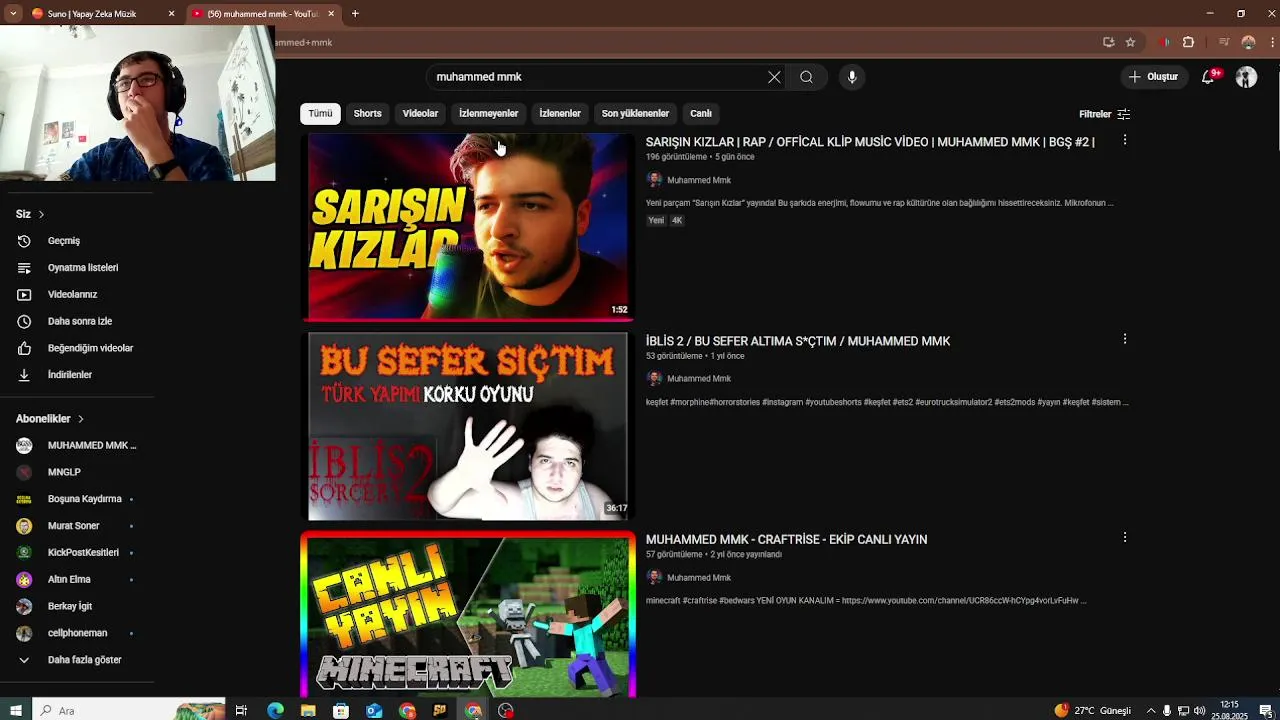Open options menu for SARIŞIN KIZLAR video
Viewport: 1280px width, 720px height.
point(1125,141)
